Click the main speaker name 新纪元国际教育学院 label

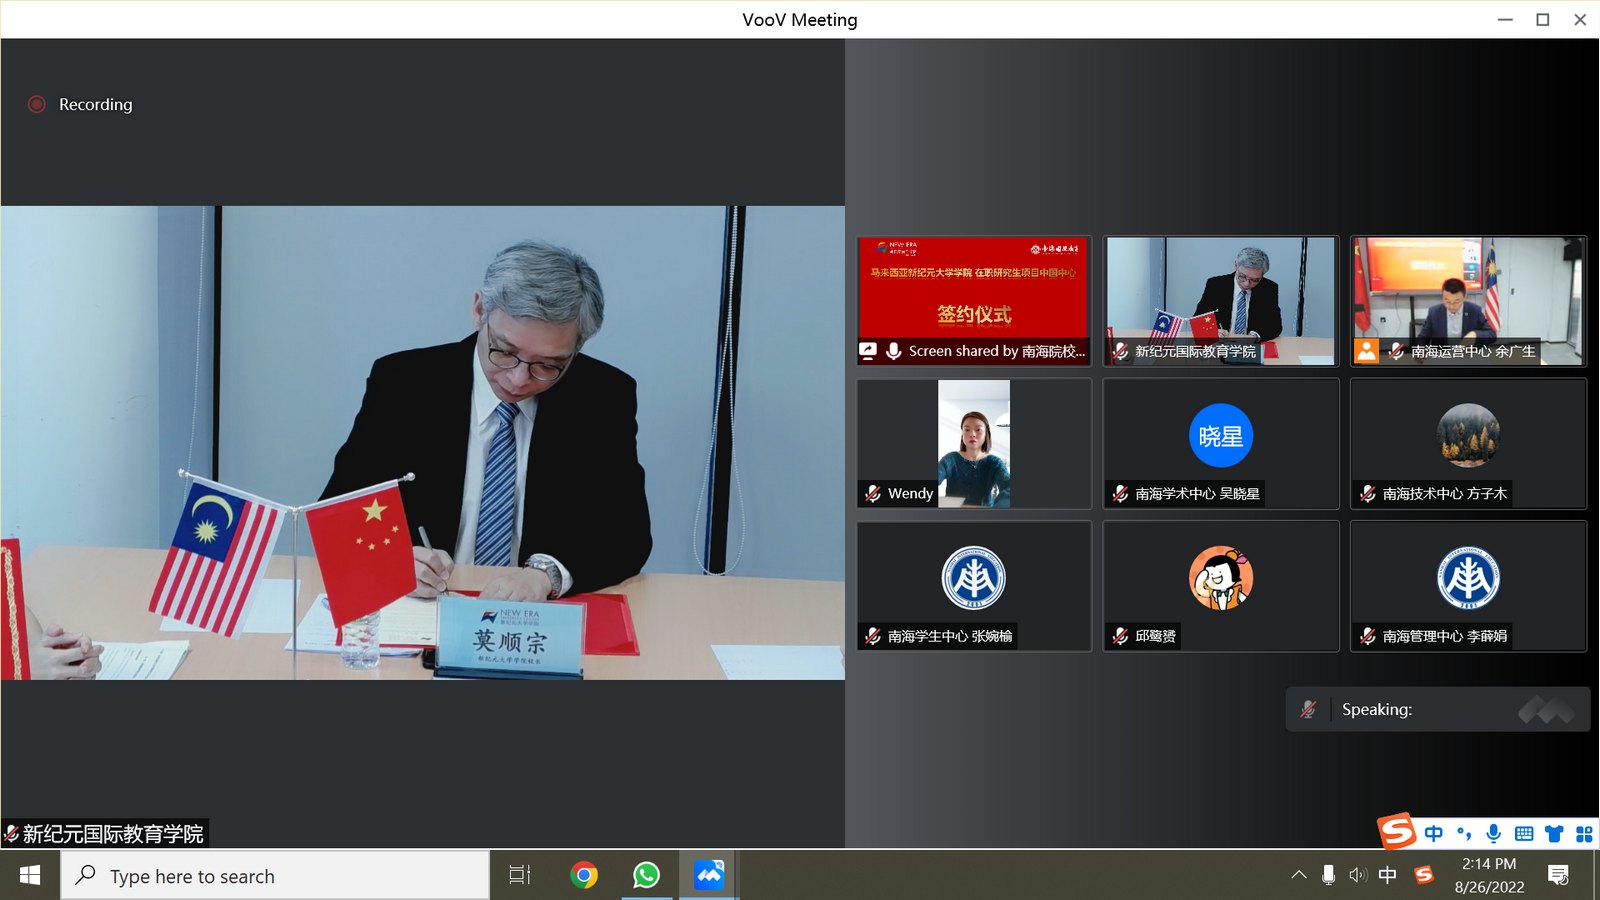click(x=113, y=834)
